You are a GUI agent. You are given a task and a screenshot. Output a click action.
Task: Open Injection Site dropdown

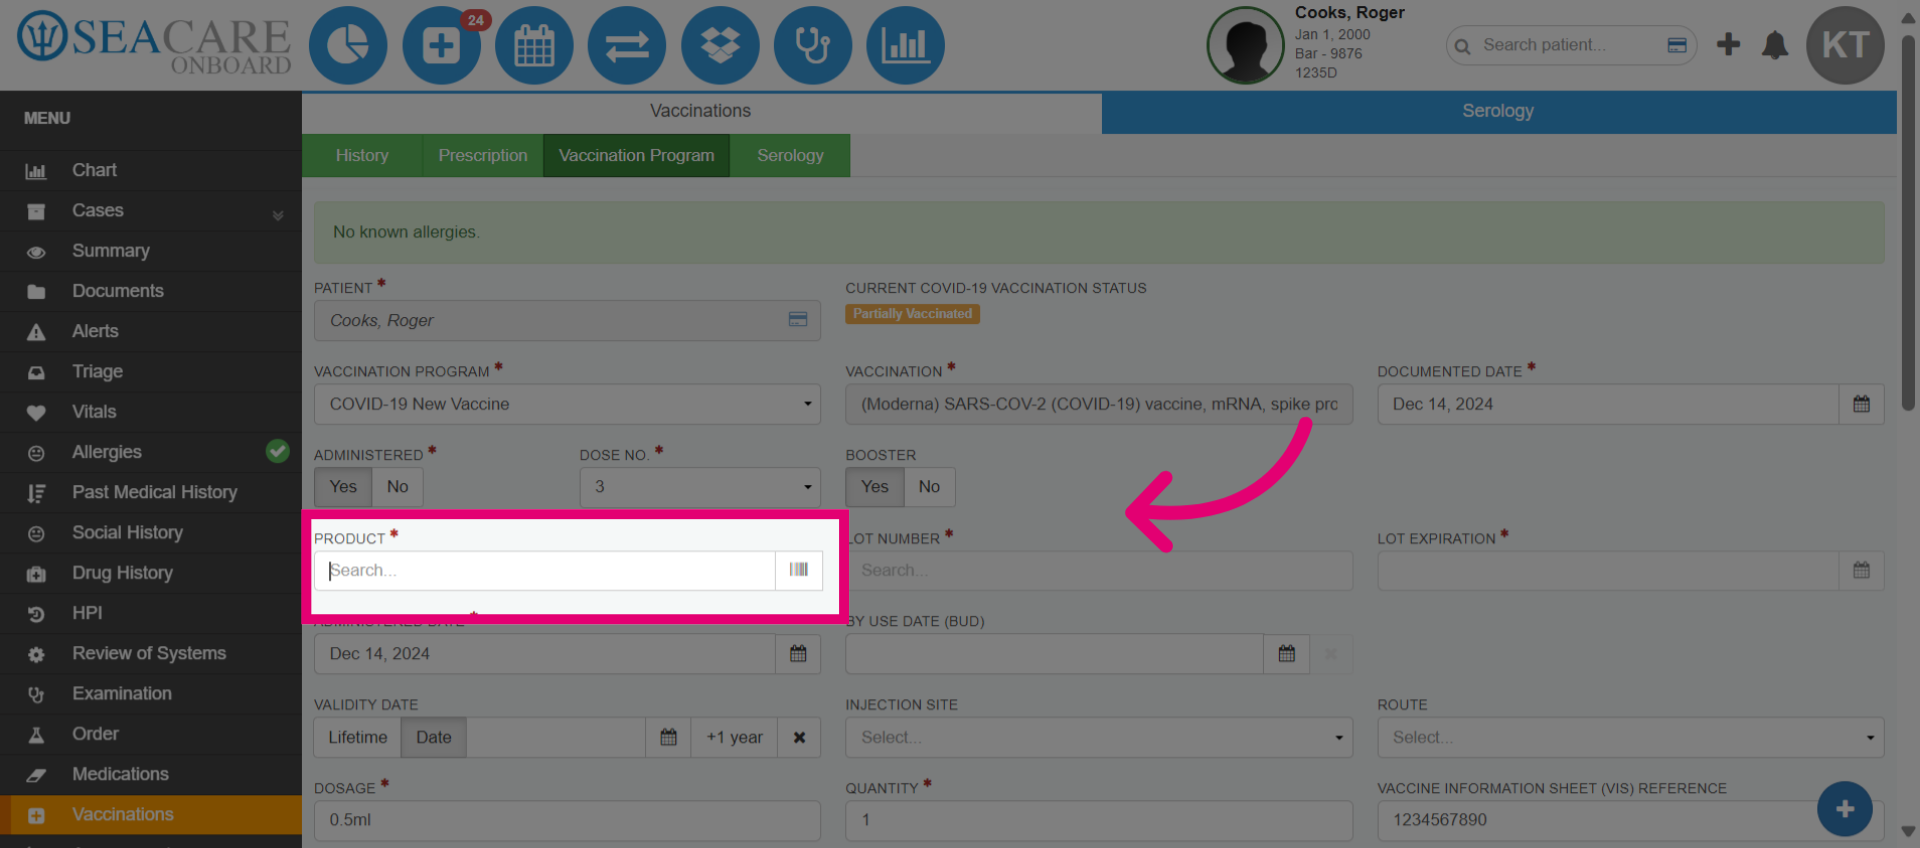coord(1099,737)
